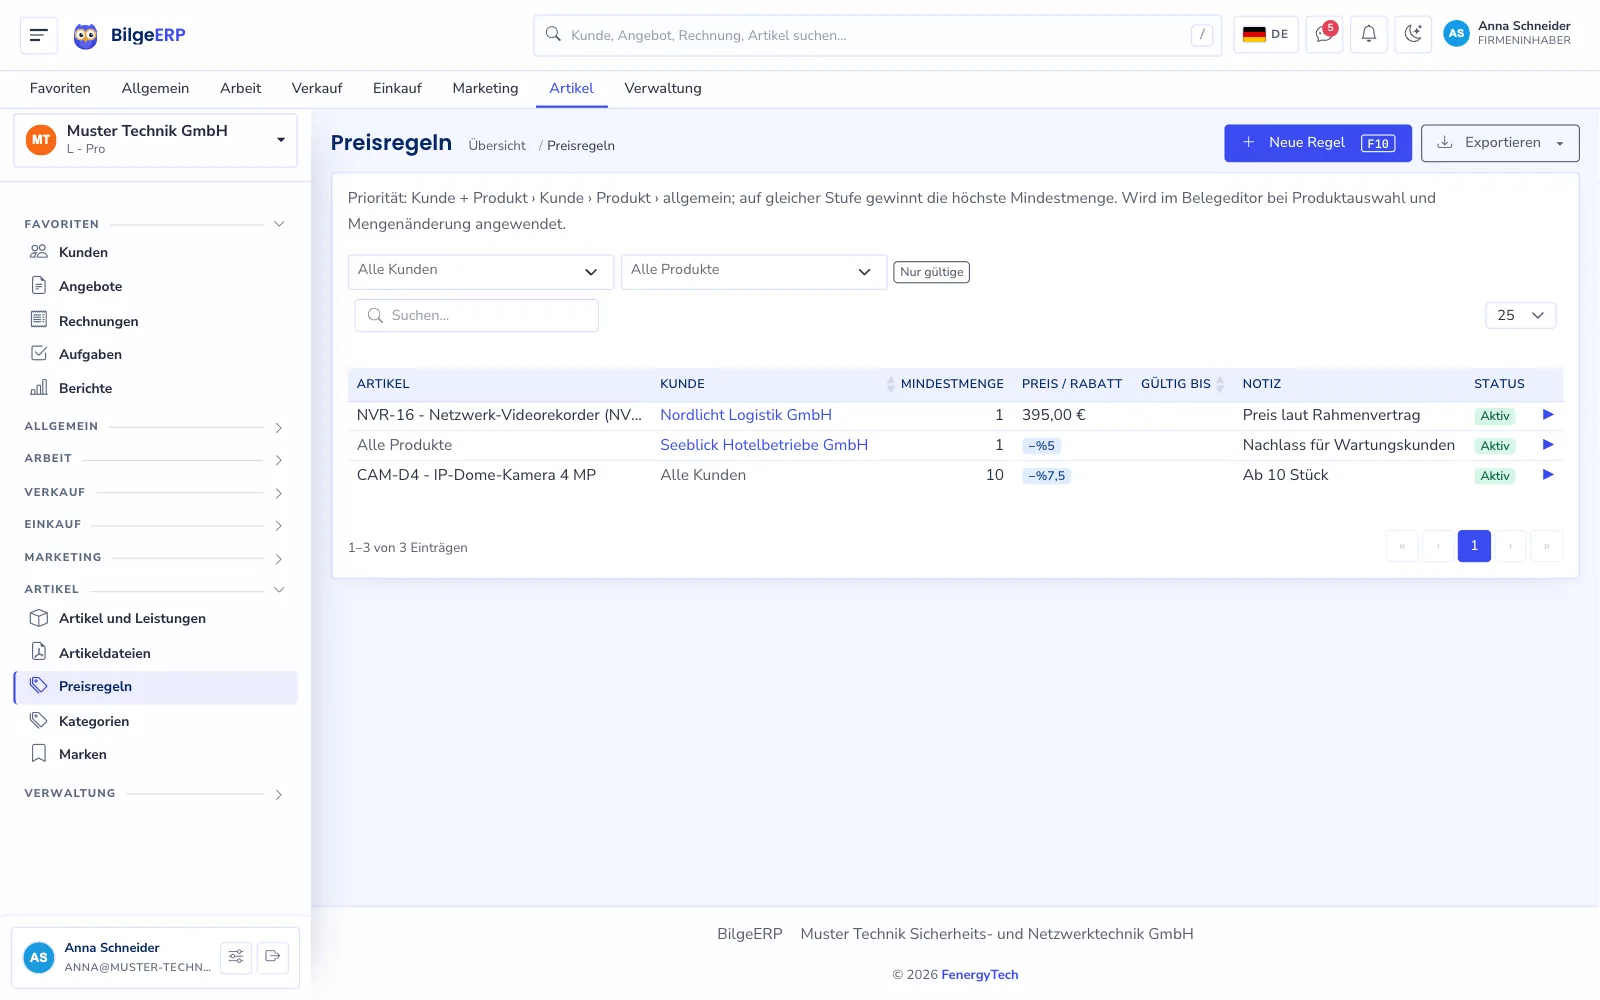Open the Seeblick Hotelbetriebe GmbH customer link
This screenshot has width=1600, height=1000.
(x=764, y=445)
